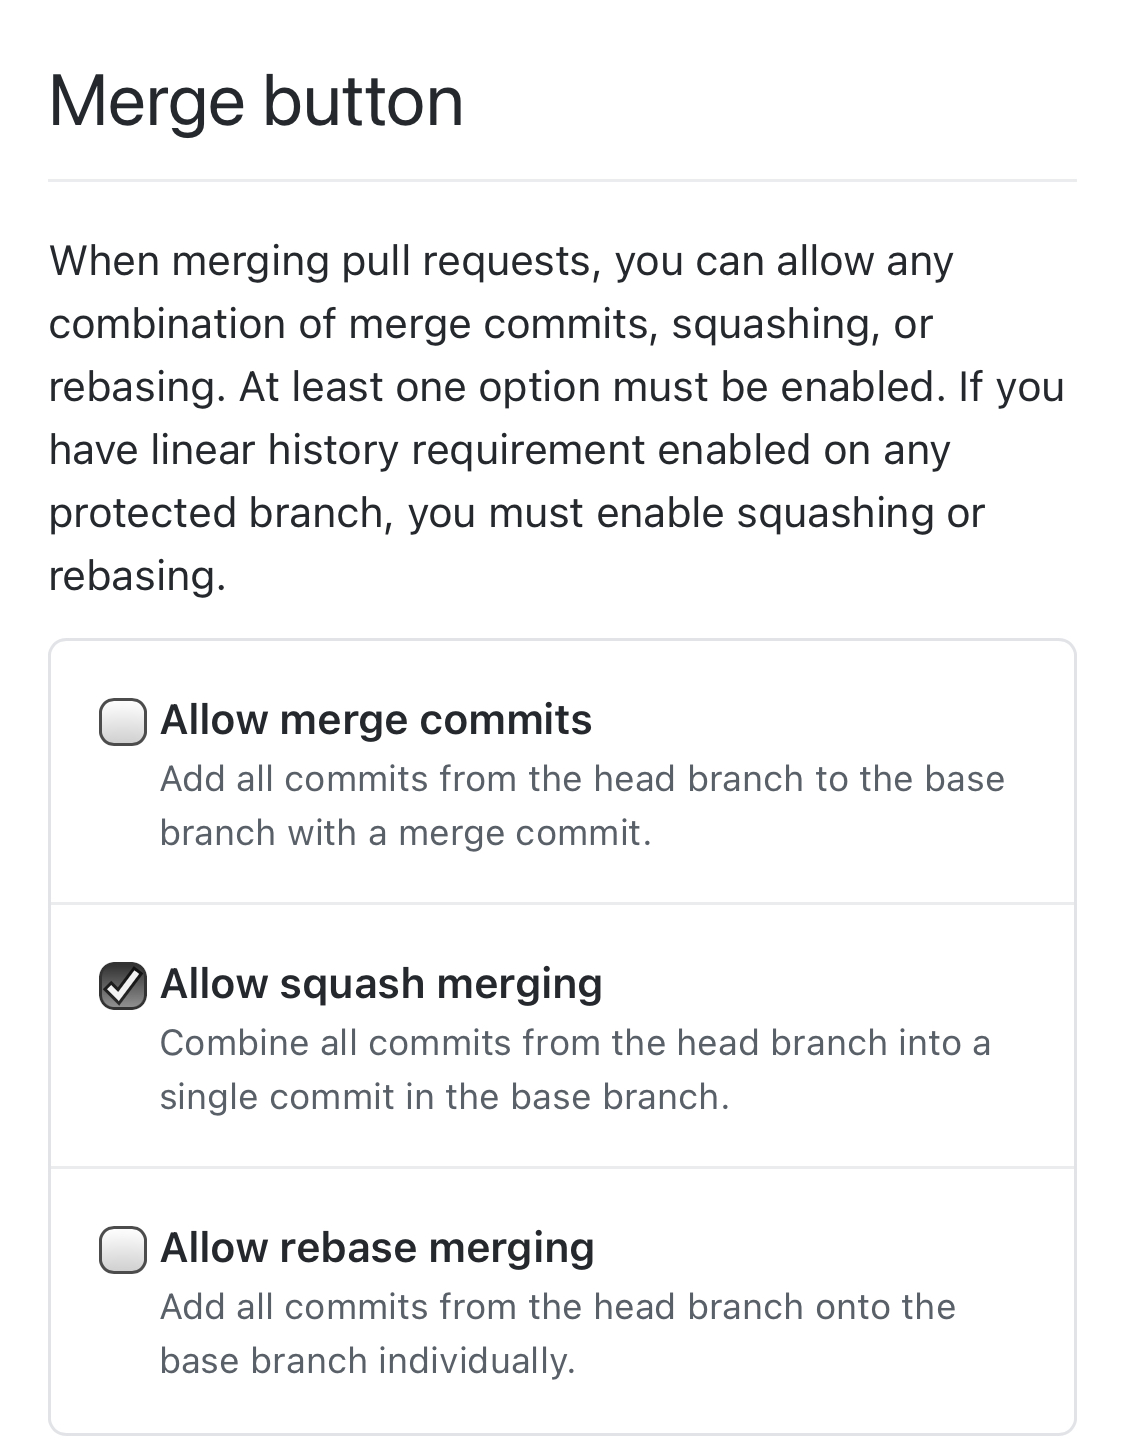Screen dimensions: 1125x1455
Task: Click the divider under Merge button heading
Action: click(x=562, y=181)
